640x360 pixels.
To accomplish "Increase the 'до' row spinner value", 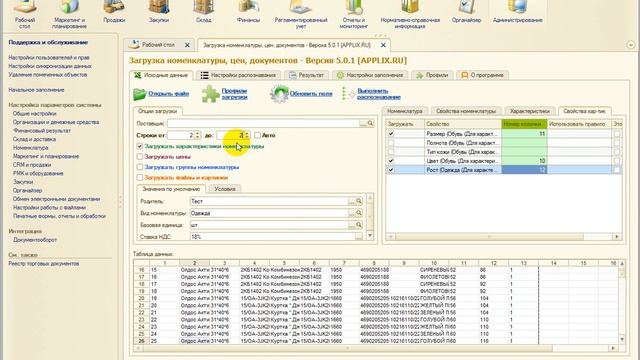I will pos(247,133).
